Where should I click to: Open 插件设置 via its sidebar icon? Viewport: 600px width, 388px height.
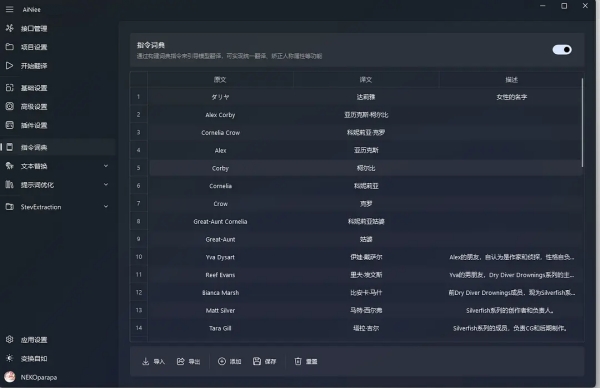[10, 125]
